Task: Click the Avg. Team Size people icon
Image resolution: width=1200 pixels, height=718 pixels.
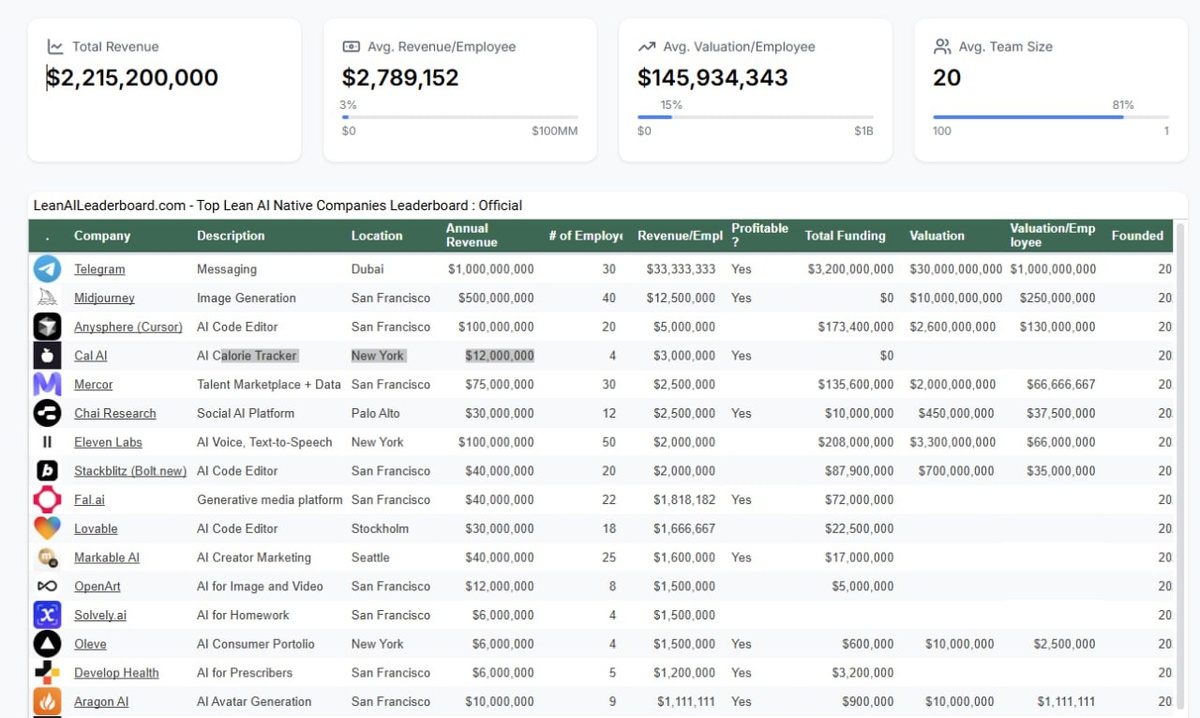Action: 942,47
